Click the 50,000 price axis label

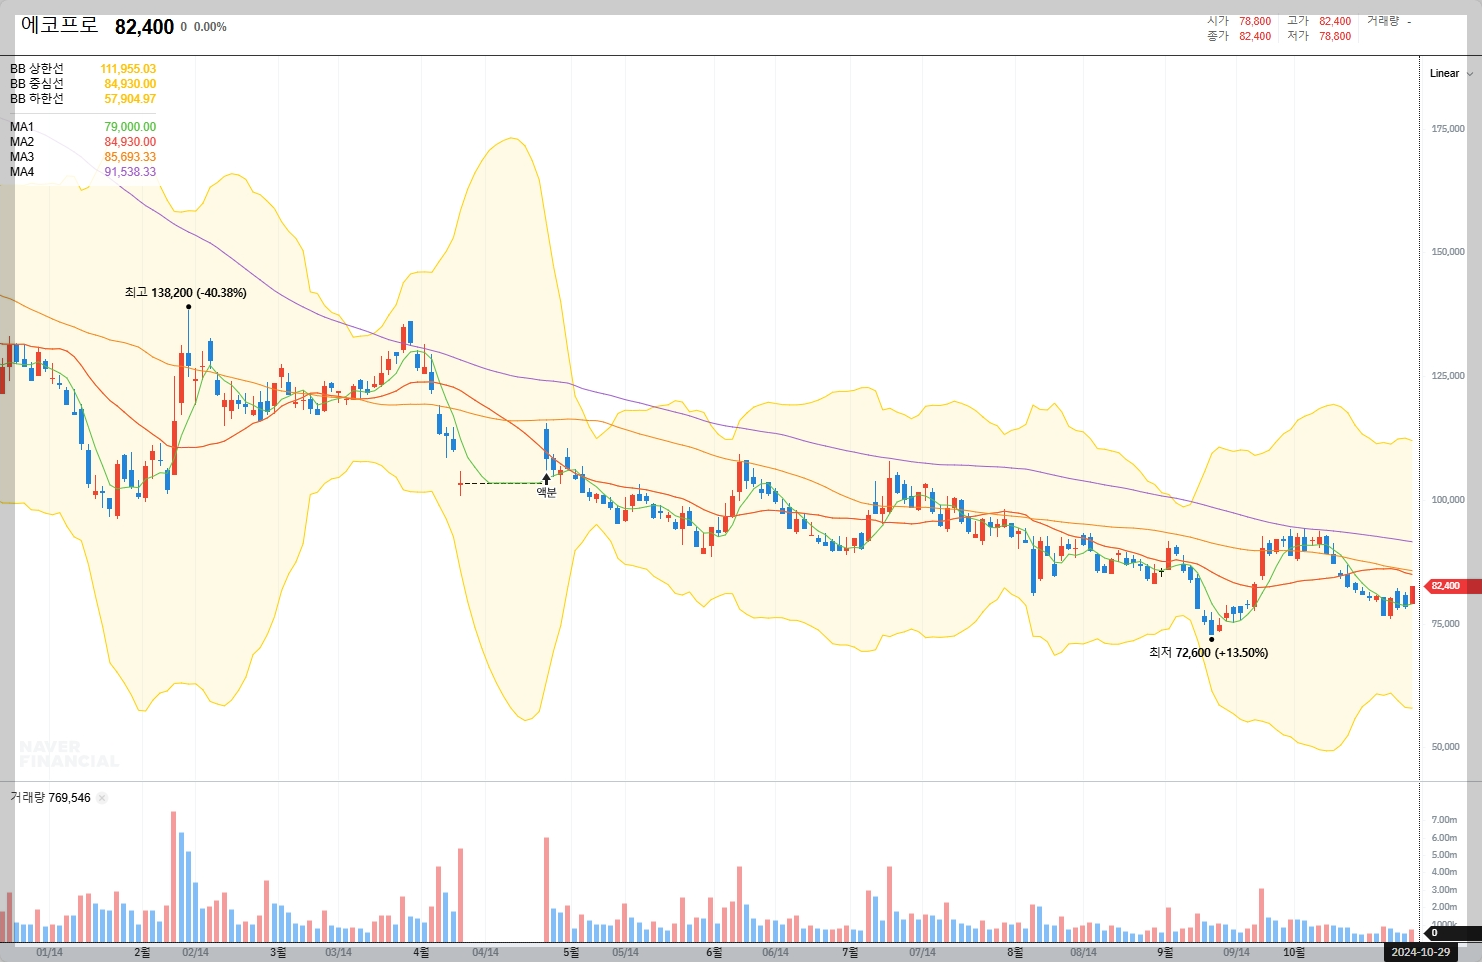tap(1446, 747)
